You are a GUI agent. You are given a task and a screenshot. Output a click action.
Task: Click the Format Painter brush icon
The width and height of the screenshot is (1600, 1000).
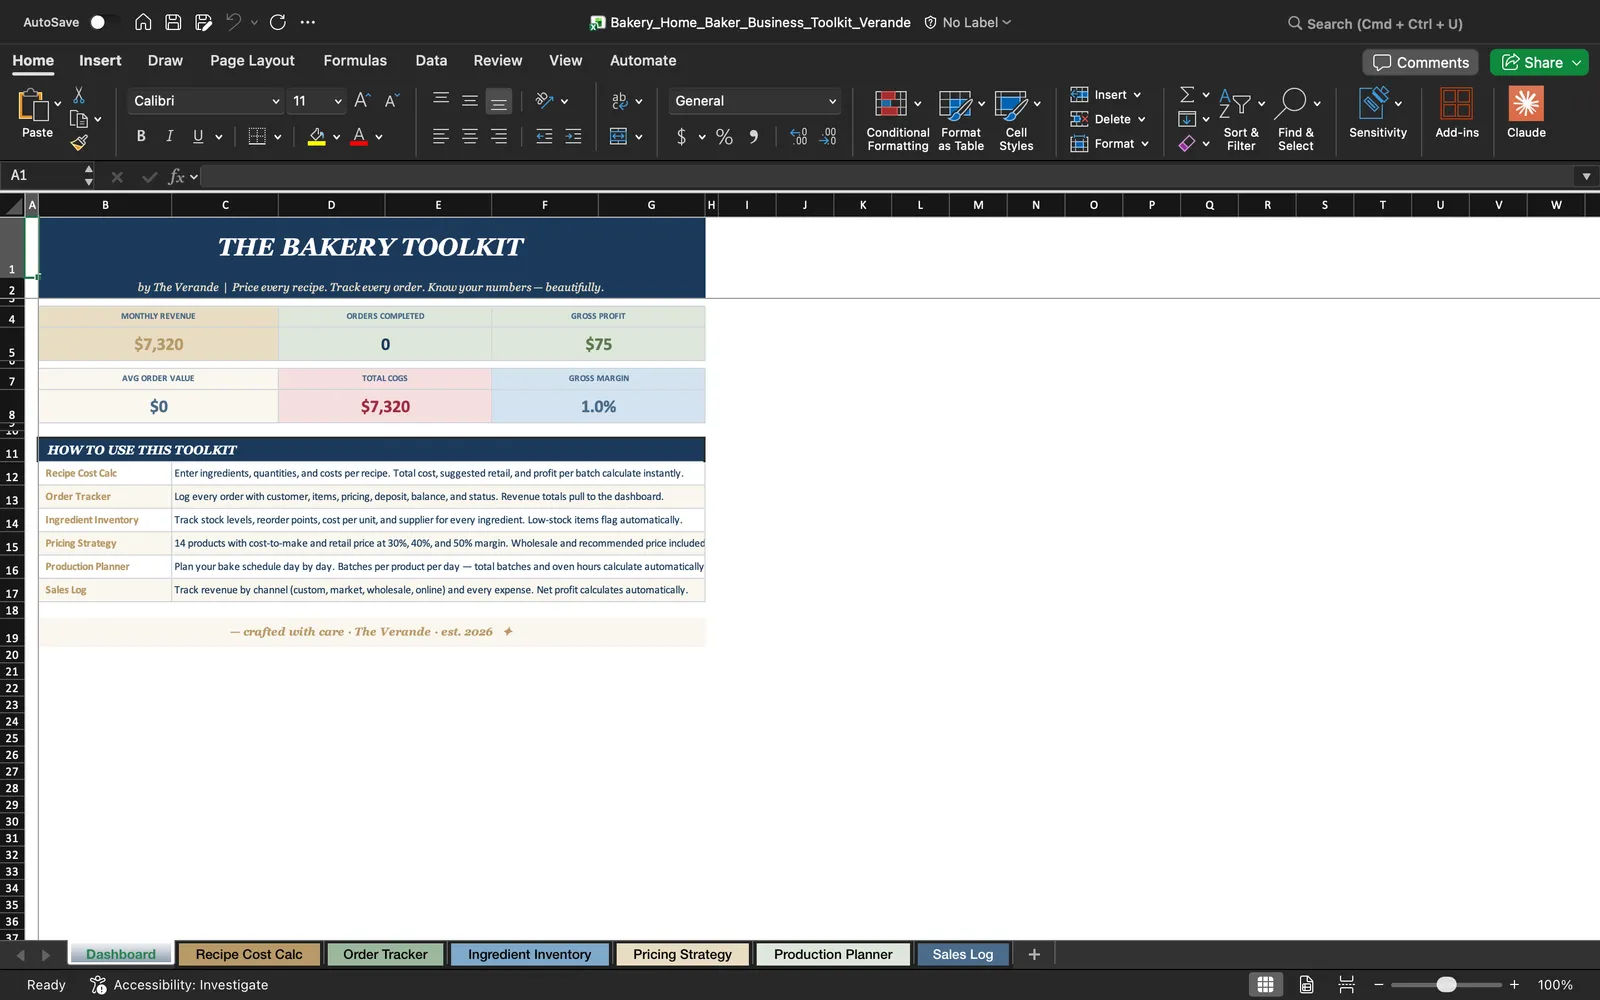tap(79, 143)
